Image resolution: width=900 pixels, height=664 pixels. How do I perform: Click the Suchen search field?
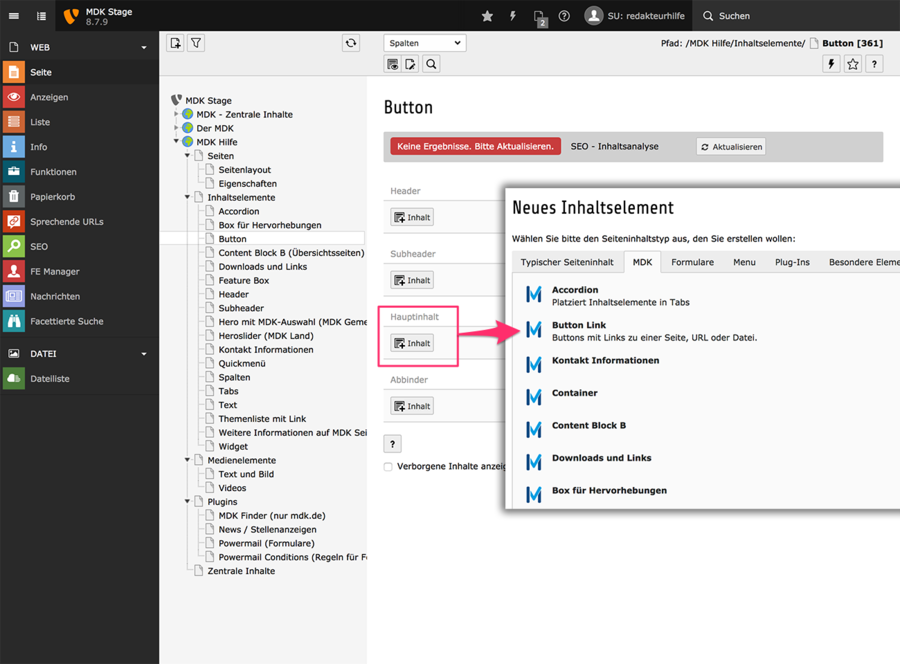click(x=795, y=16)
